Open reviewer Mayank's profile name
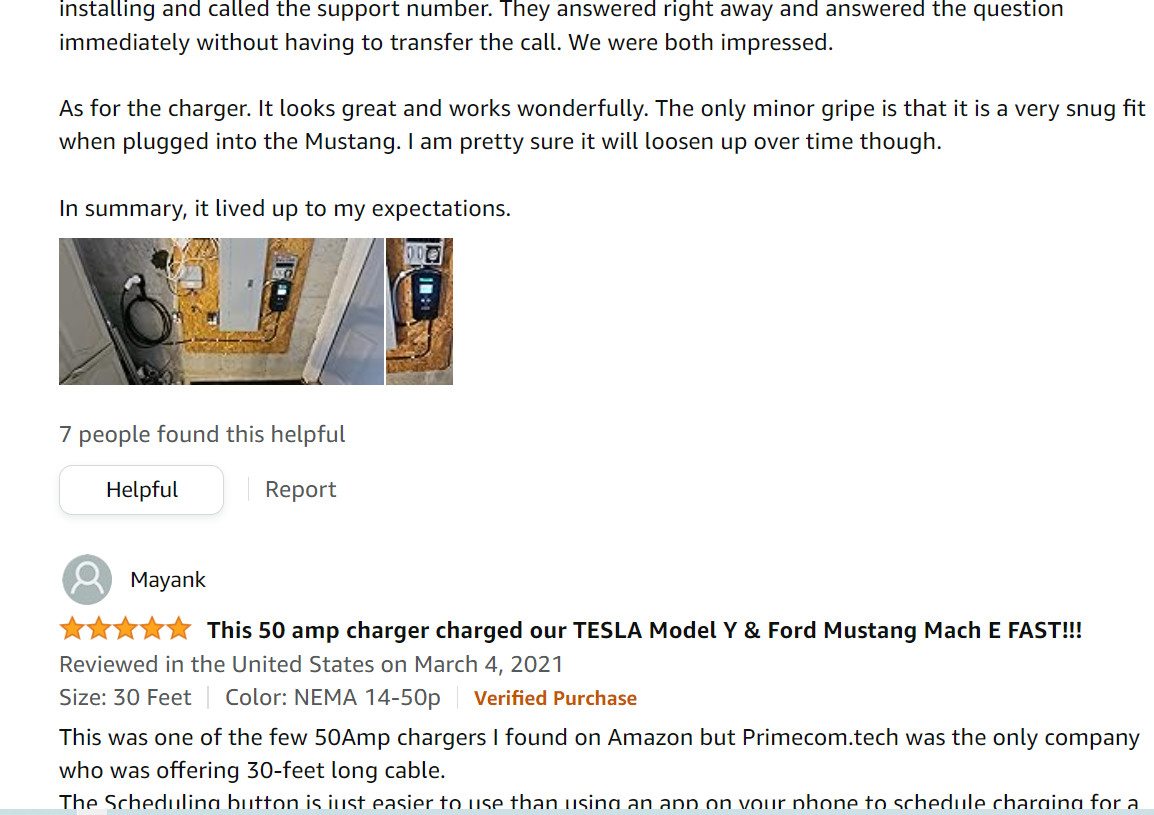1154x815 pixels. 168,580
